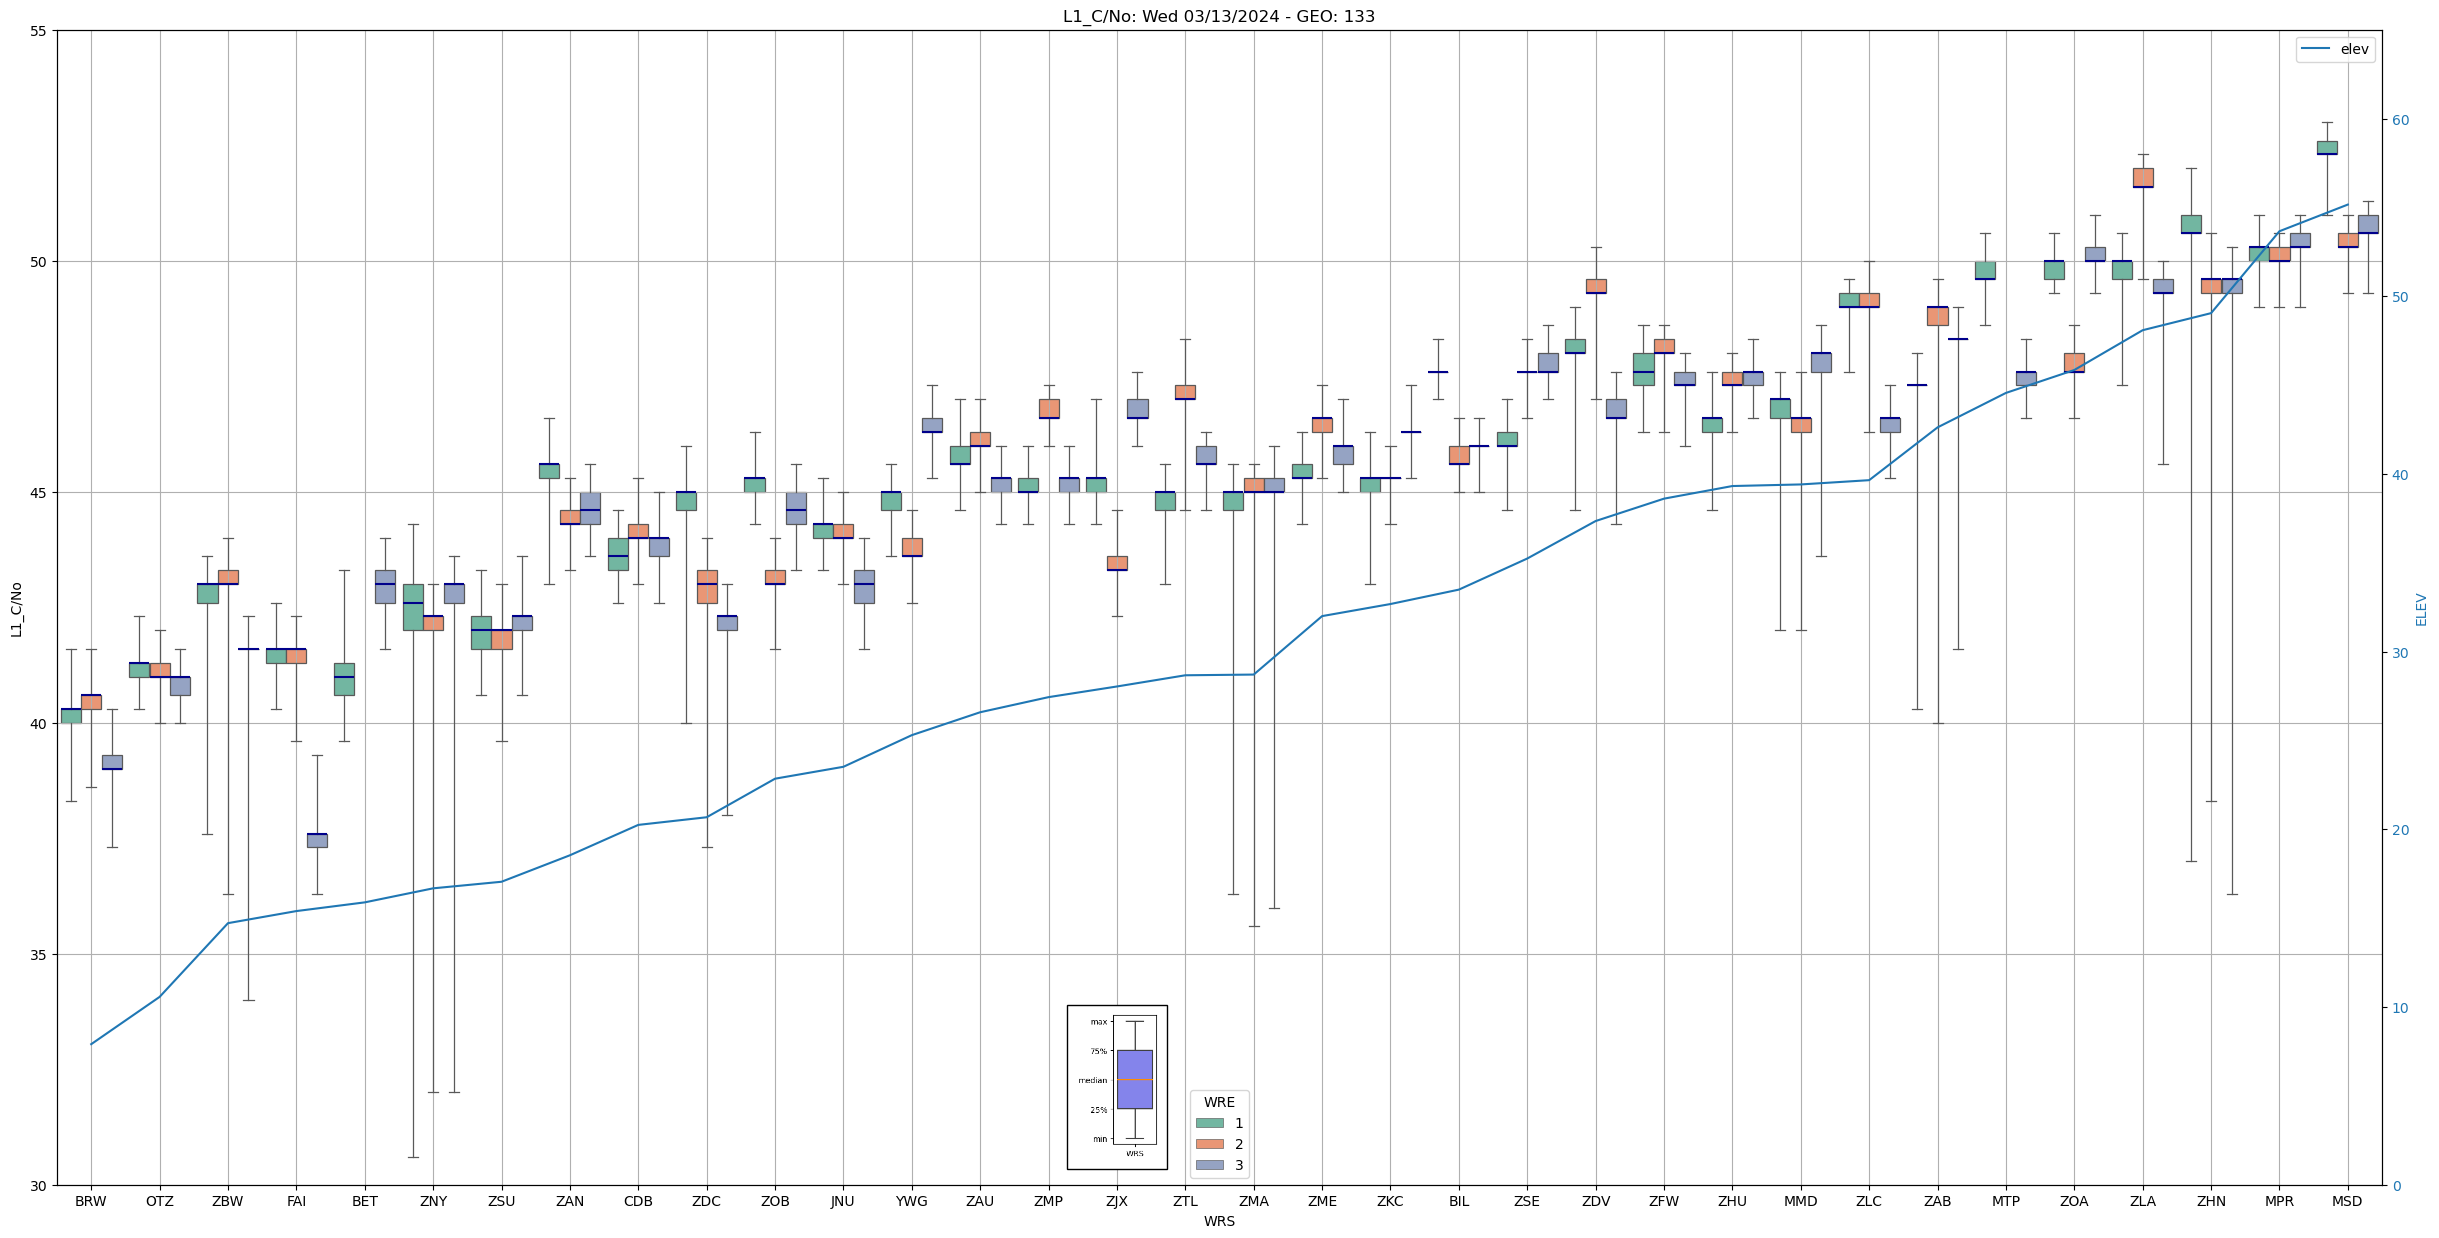2439x1238 pixels.
Task: Click the green WRE 1 legend swatch
Action: [1209, 1123]
